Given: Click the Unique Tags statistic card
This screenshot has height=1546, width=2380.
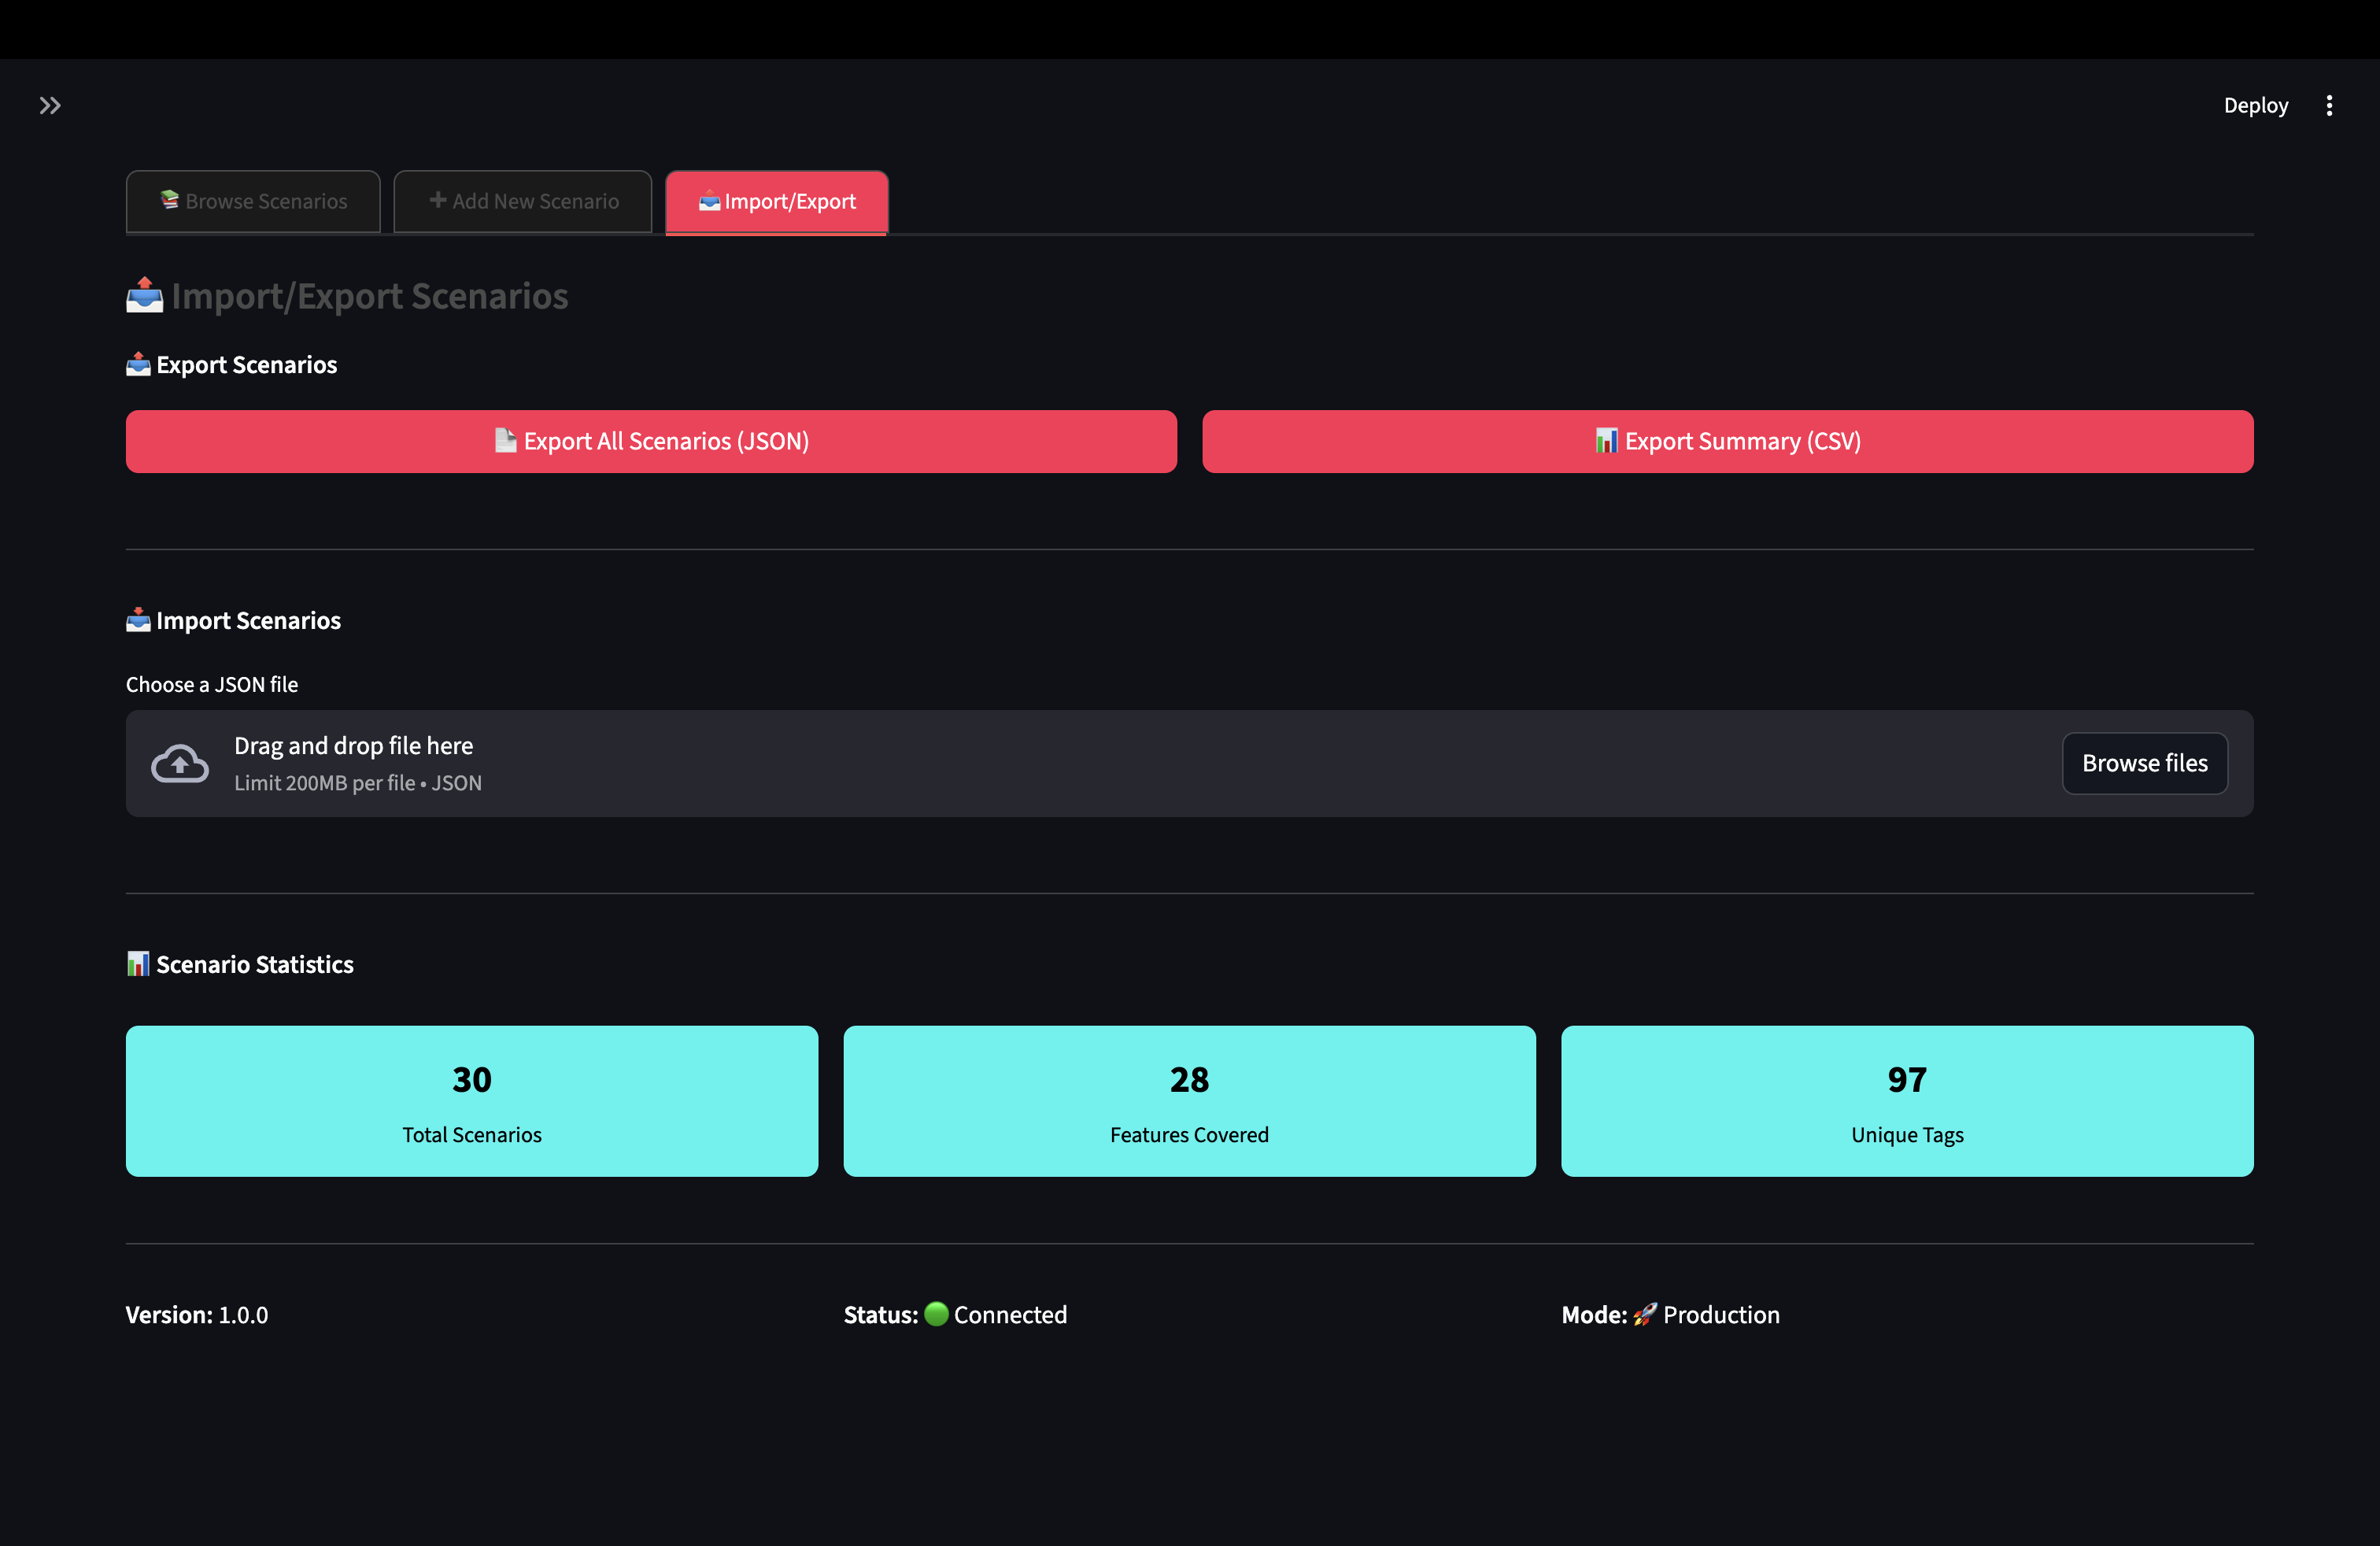Looking at the screenshot, I should coord(1907,1100).
